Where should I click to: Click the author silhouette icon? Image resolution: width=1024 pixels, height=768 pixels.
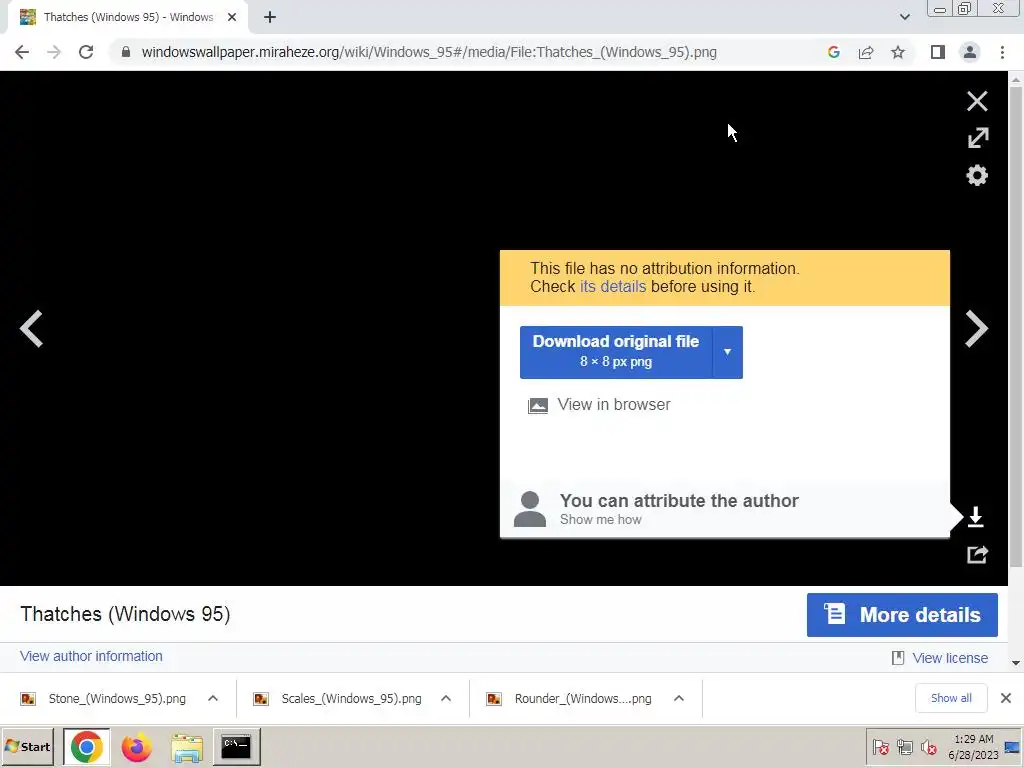click(x=530, y=509)
